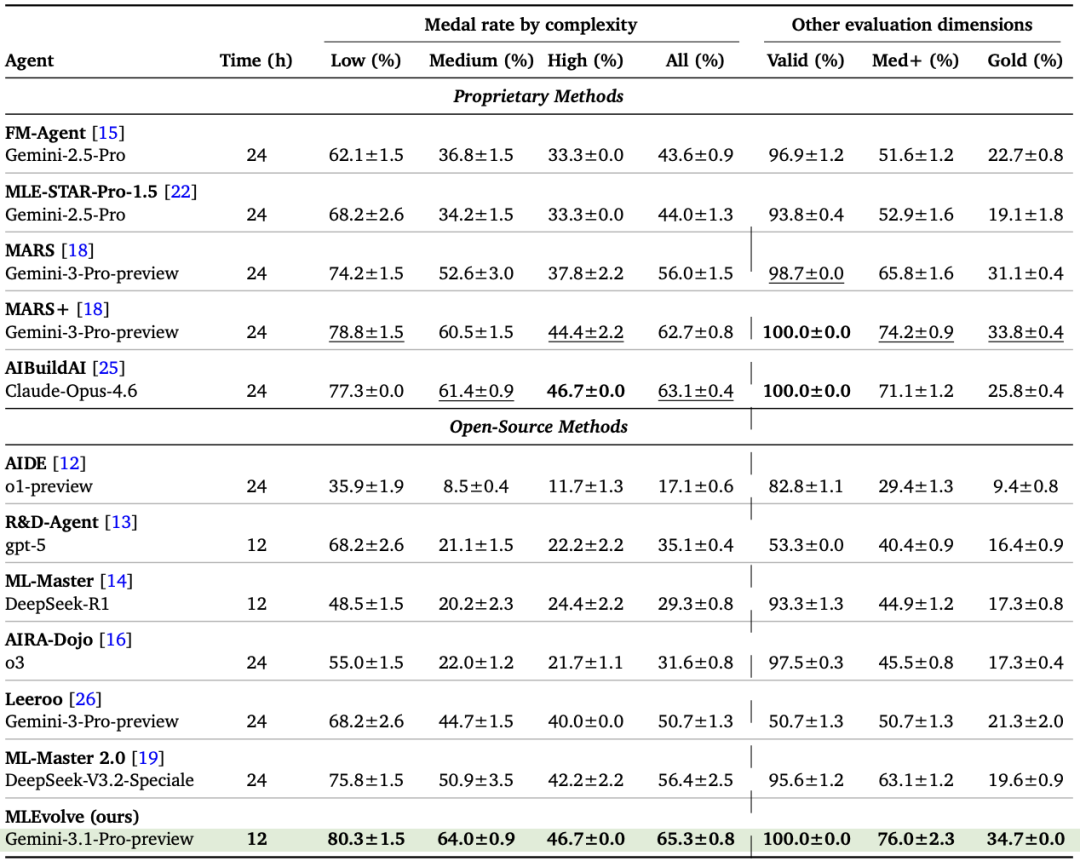Click the Med+ (%) column header
Screen dimensions: 1080x867
[x=915, y=61]
